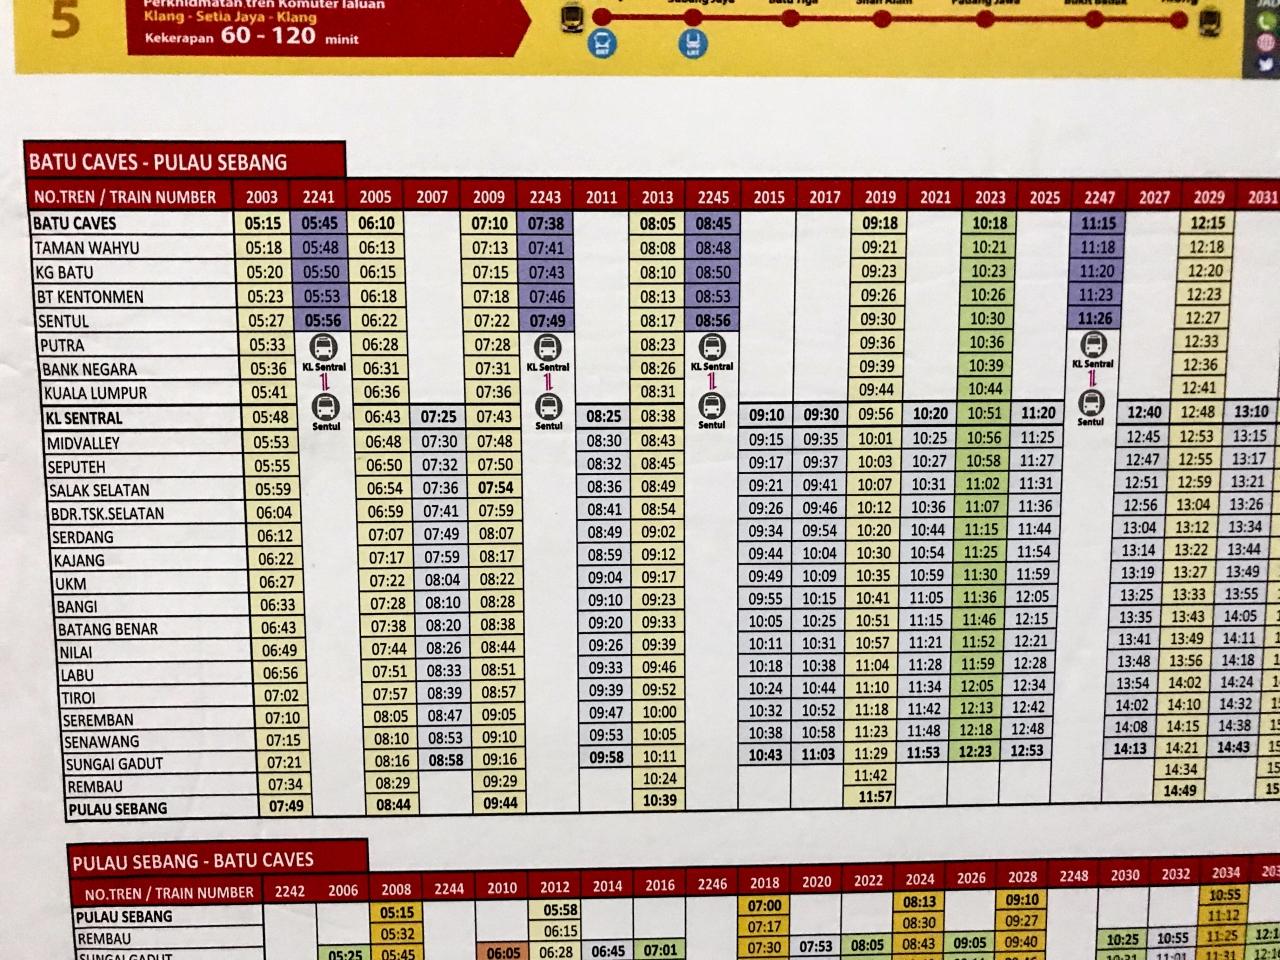Click the blue BRT bus icon
This screenshot has height=960, width=1280.
[x=603, y=44]
